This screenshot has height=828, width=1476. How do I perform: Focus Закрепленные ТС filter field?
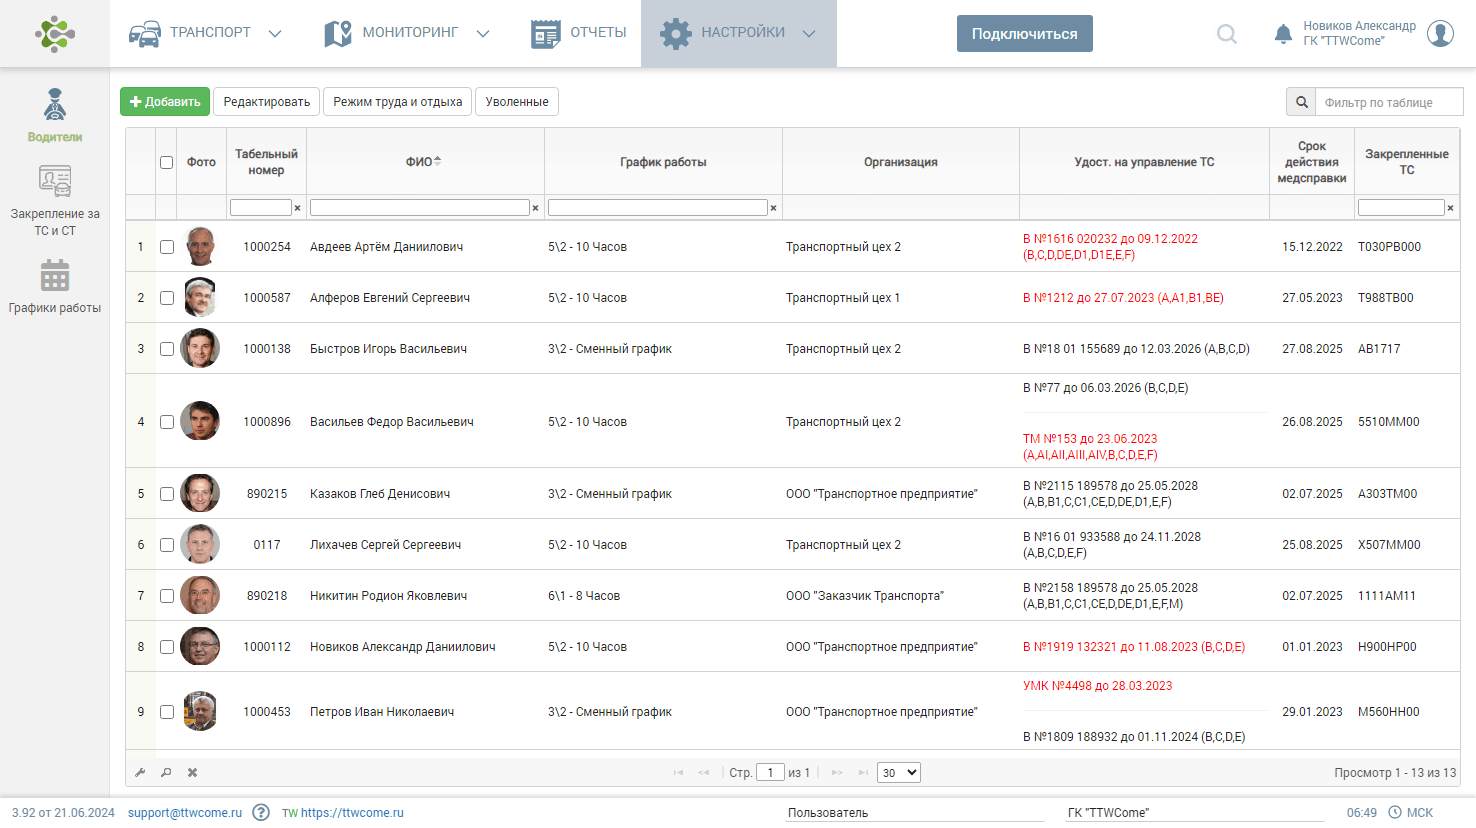[x=1401, y=207]
